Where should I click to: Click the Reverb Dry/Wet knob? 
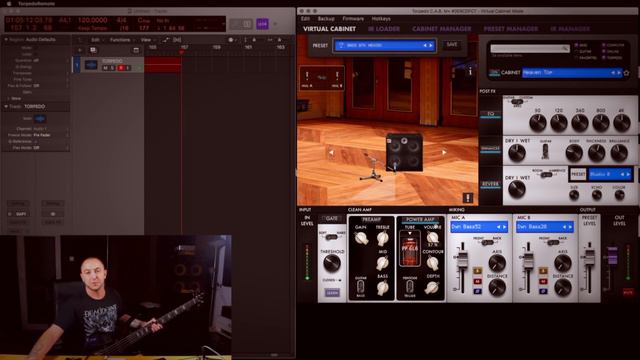coord(517,190)
